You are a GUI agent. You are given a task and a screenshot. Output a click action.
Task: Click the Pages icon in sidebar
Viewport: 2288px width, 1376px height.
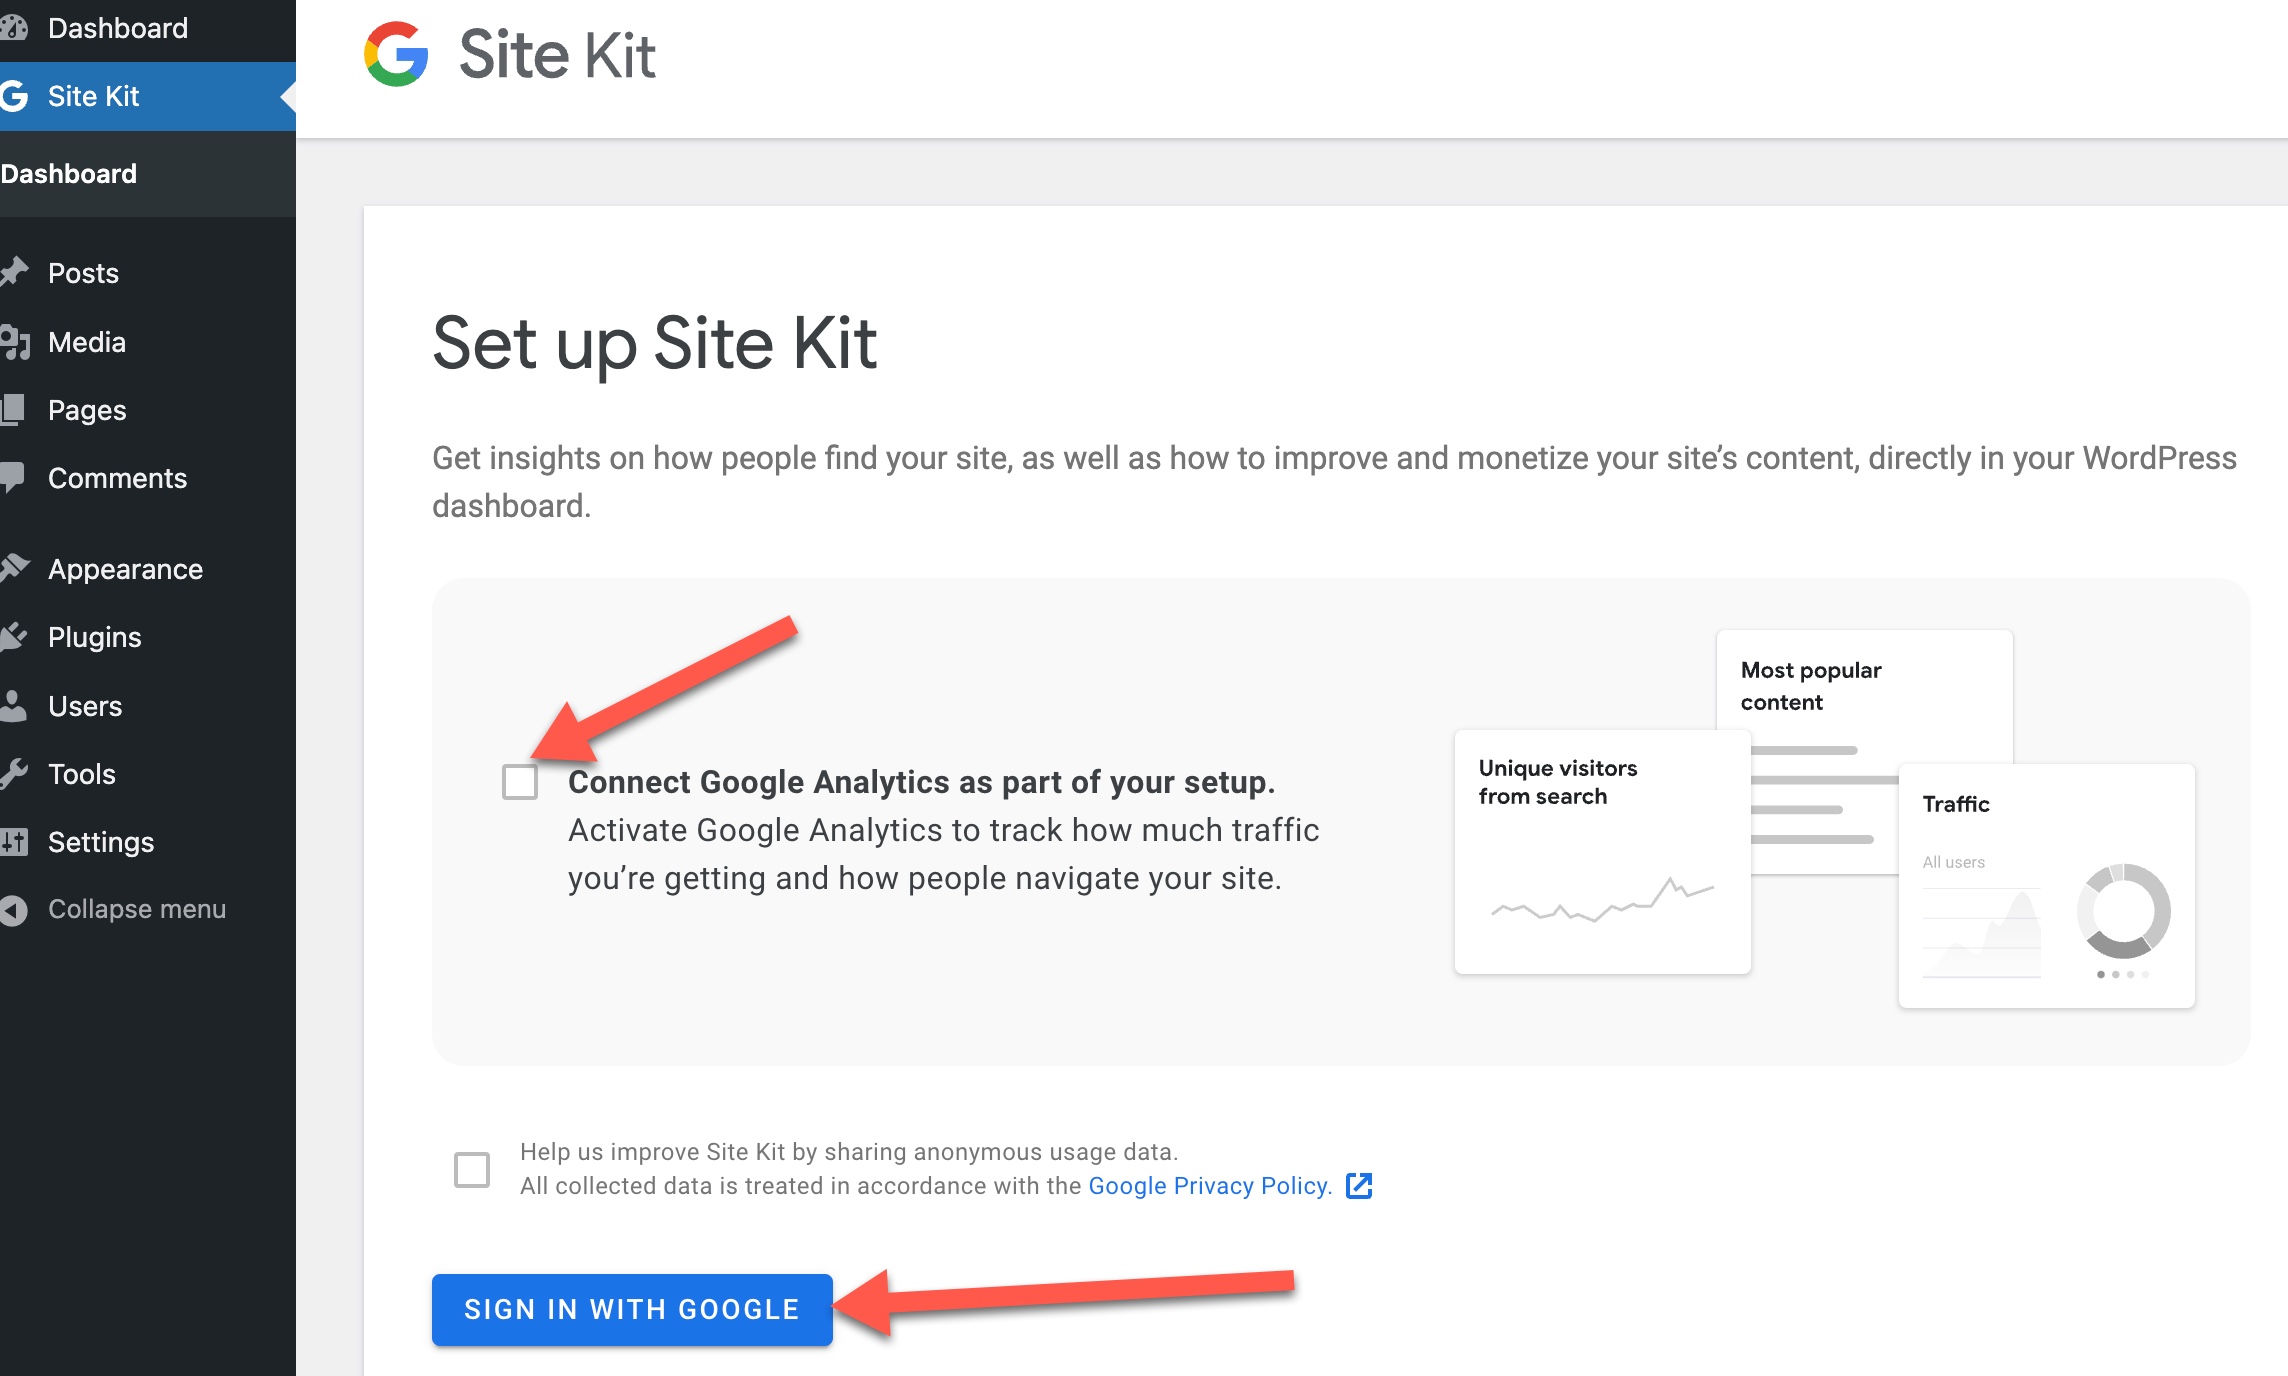point(12,410)
